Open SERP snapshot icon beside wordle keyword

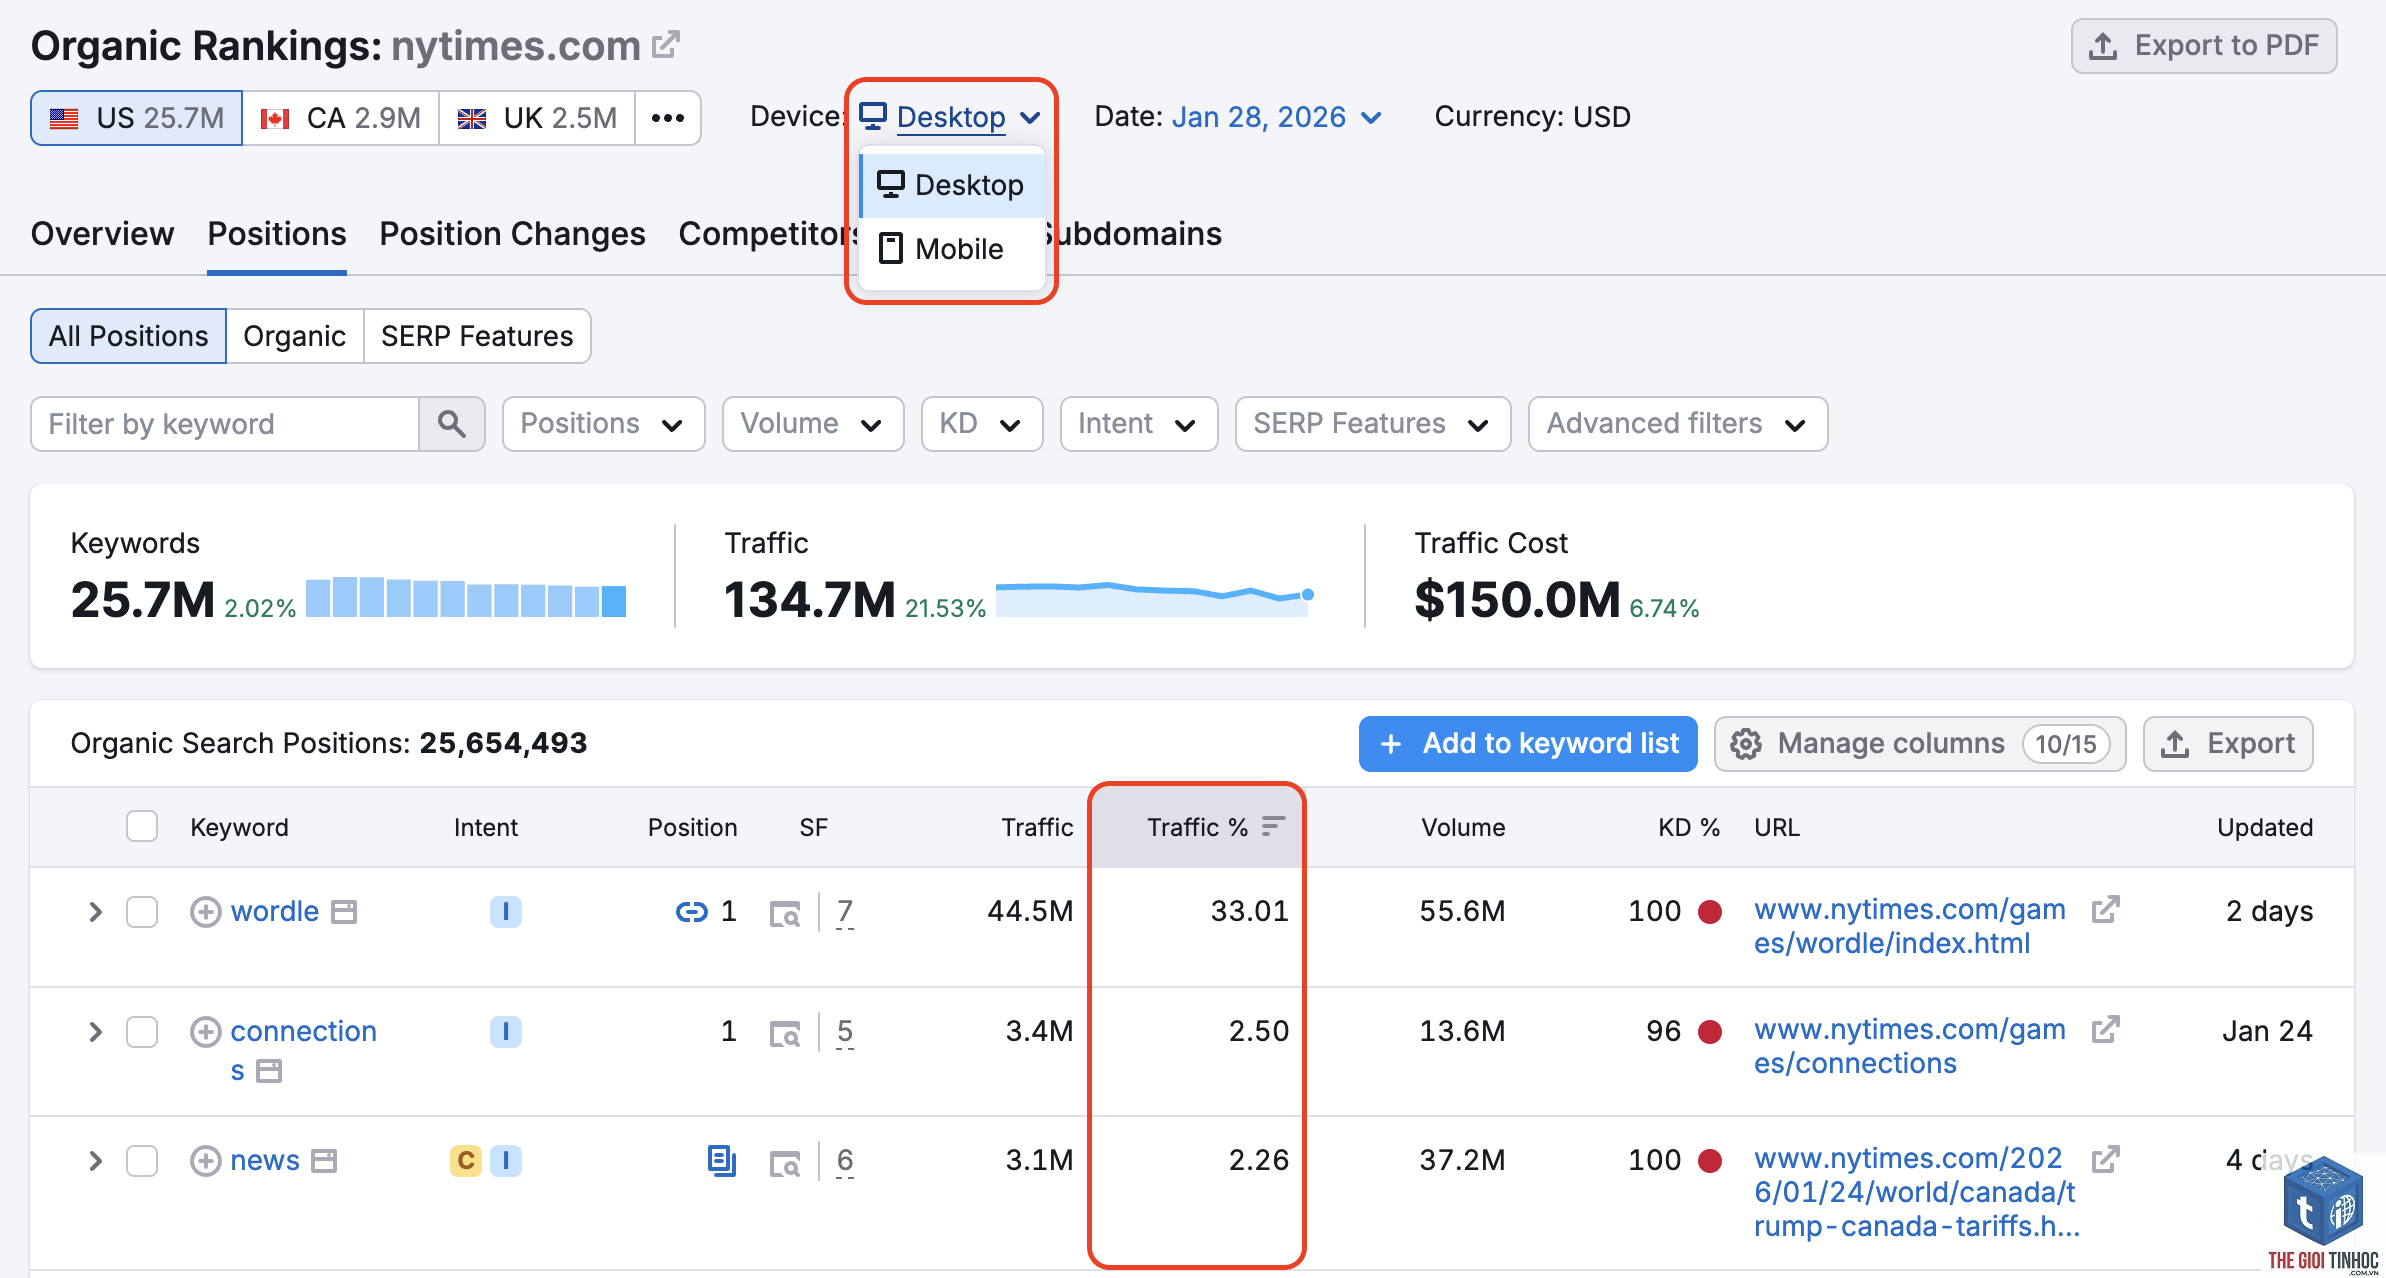(344, 912)
